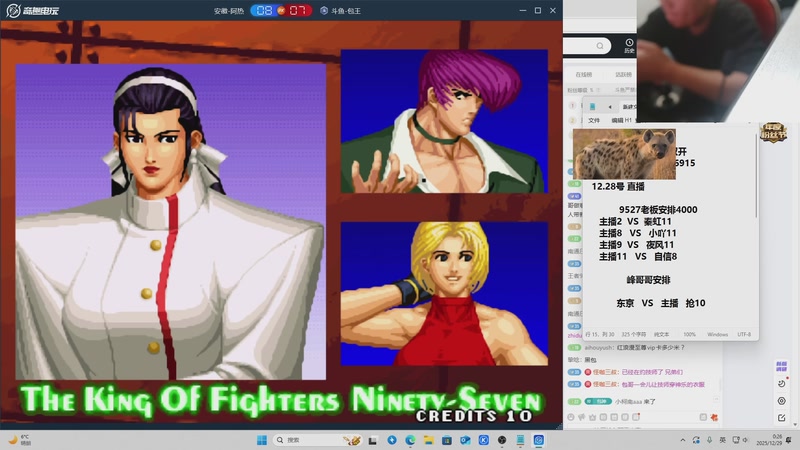
Task: Click the 新群调研 purple sidebar button
Action: 781,366
